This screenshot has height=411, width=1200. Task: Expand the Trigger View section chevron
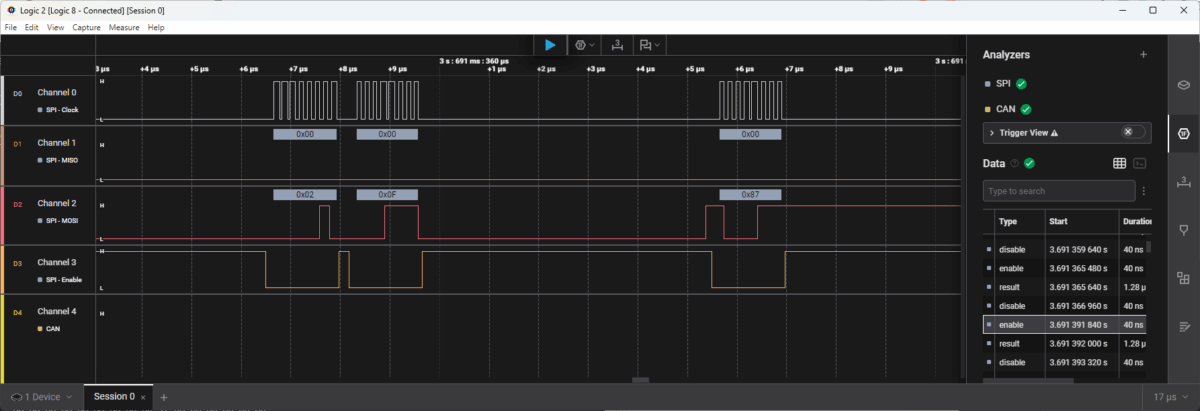click(x=991, y=132)
